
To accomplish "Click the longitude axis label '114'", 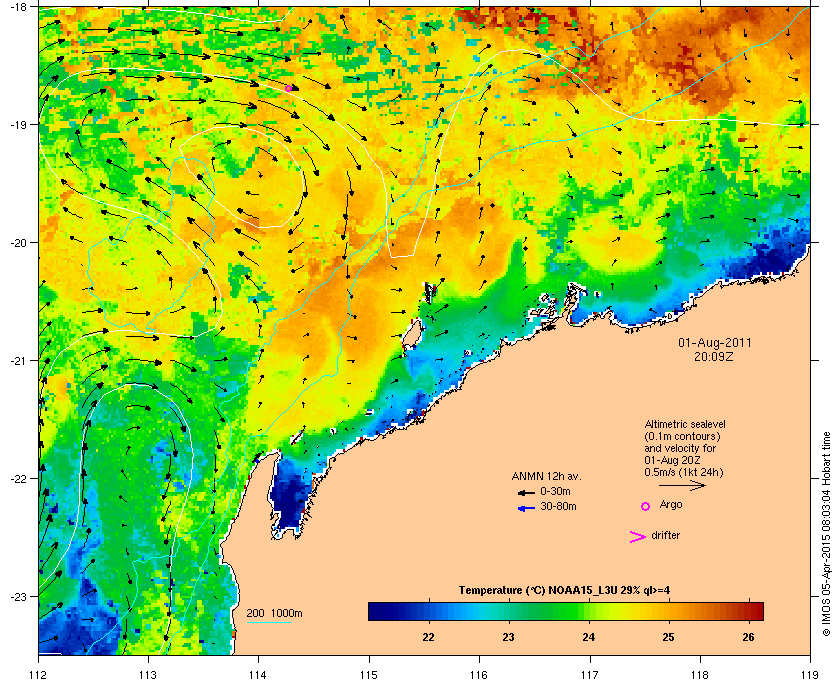I will 258,674.
